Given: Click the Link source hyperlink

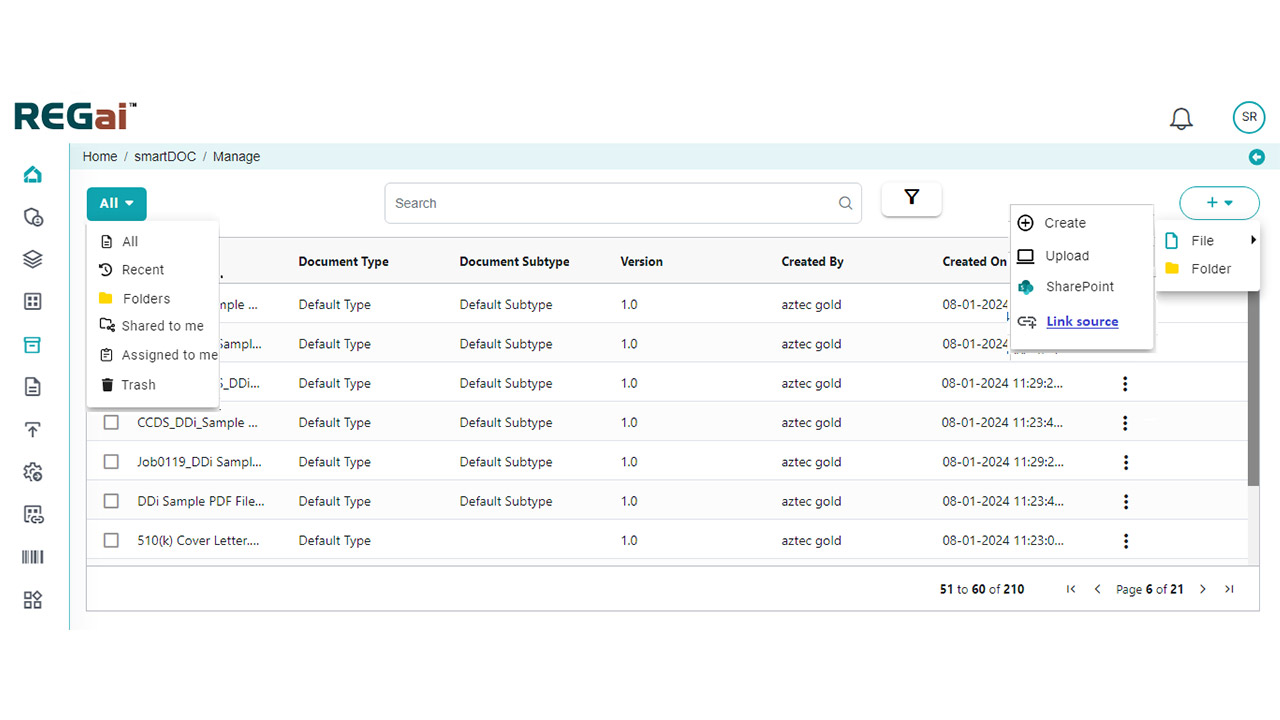Looking at the screenshot, I should tap(1082, 322).
